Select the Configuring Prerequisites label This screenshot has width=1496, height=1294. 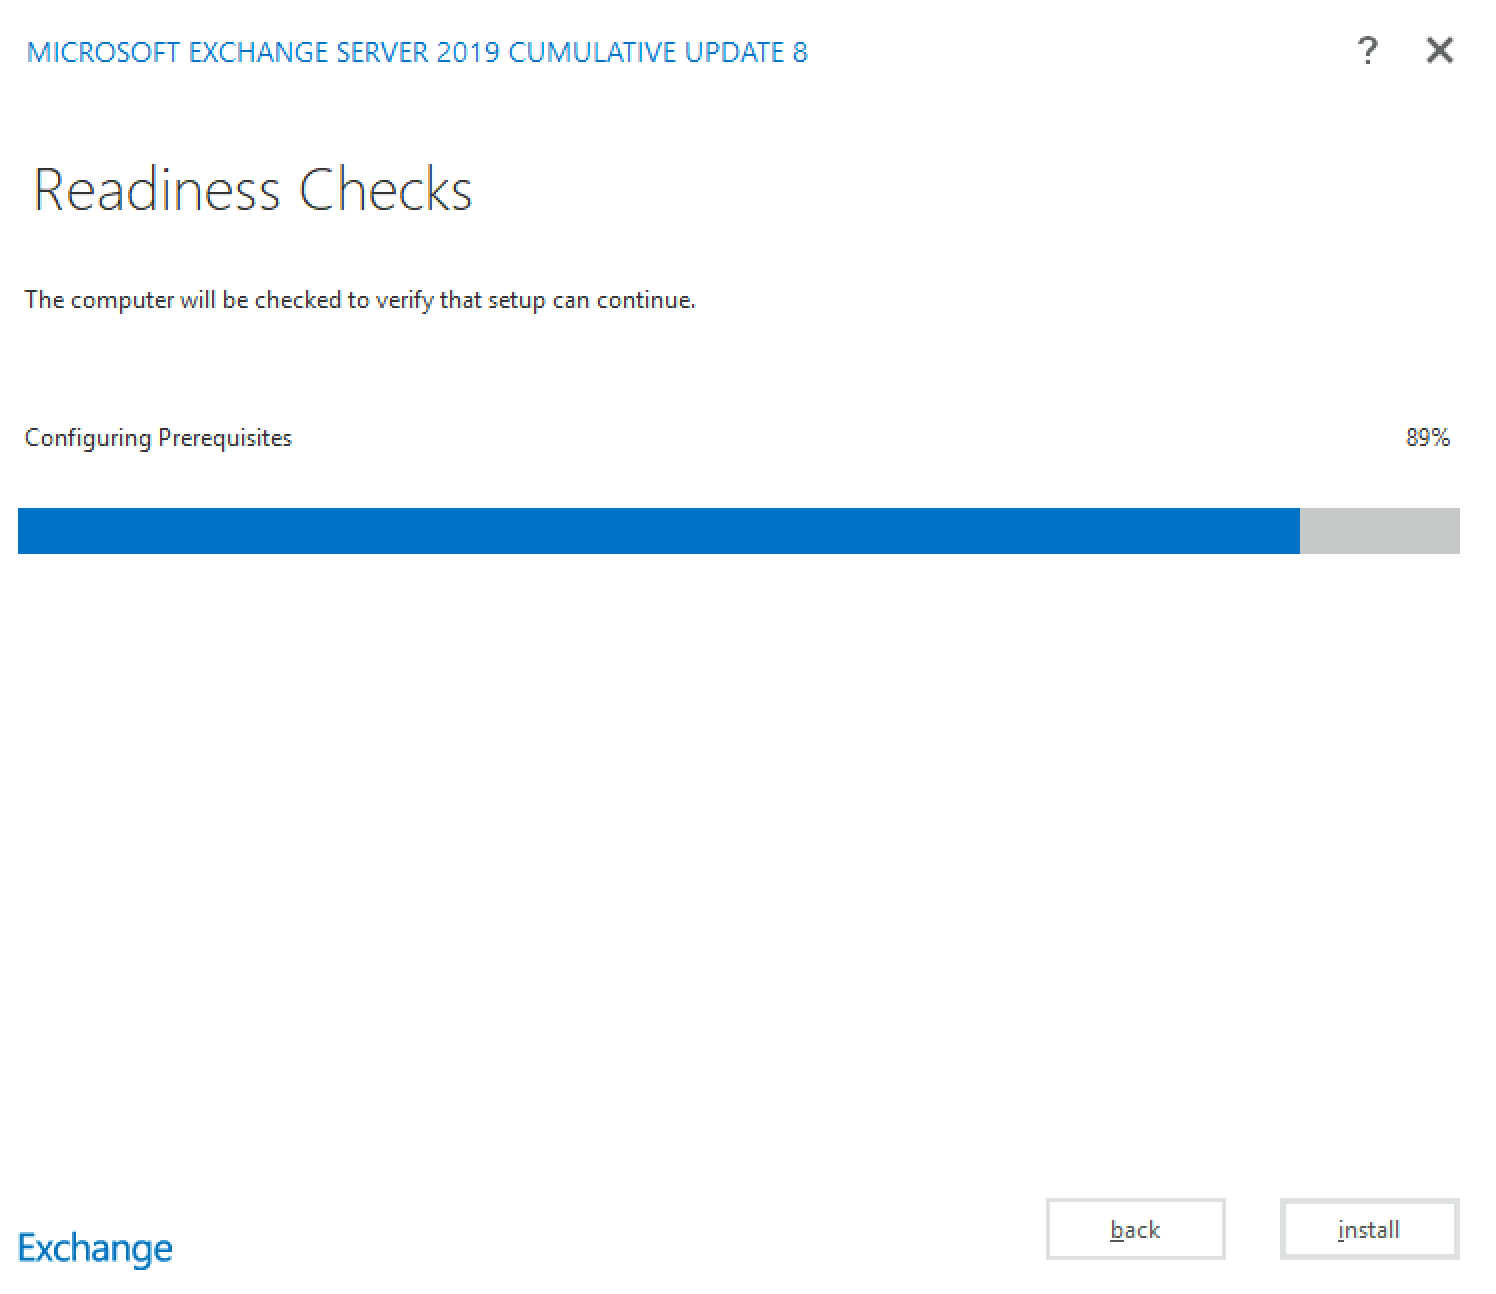click(x=158, y=438)
